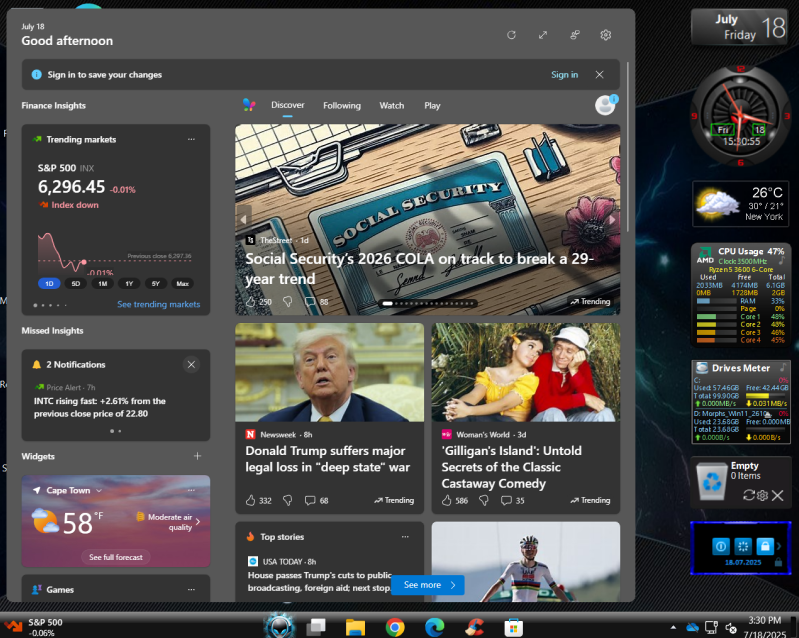Image resolution: width=799 pixels, height=638 pixels.
Task: Switch to the Following tab
Action: 342,105
